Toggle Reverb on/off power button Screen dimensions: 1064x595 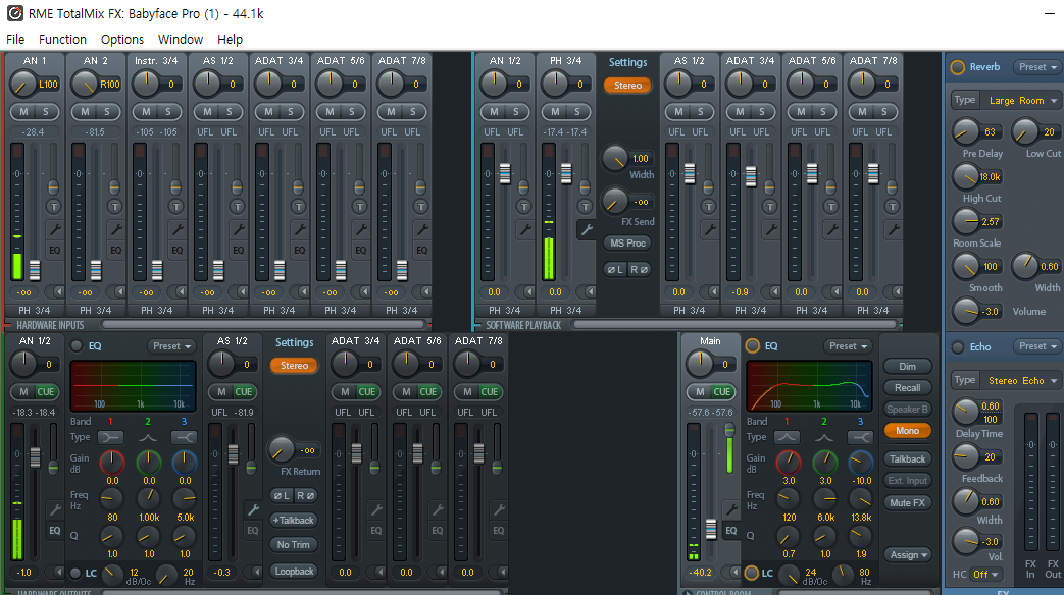(957, 67)
